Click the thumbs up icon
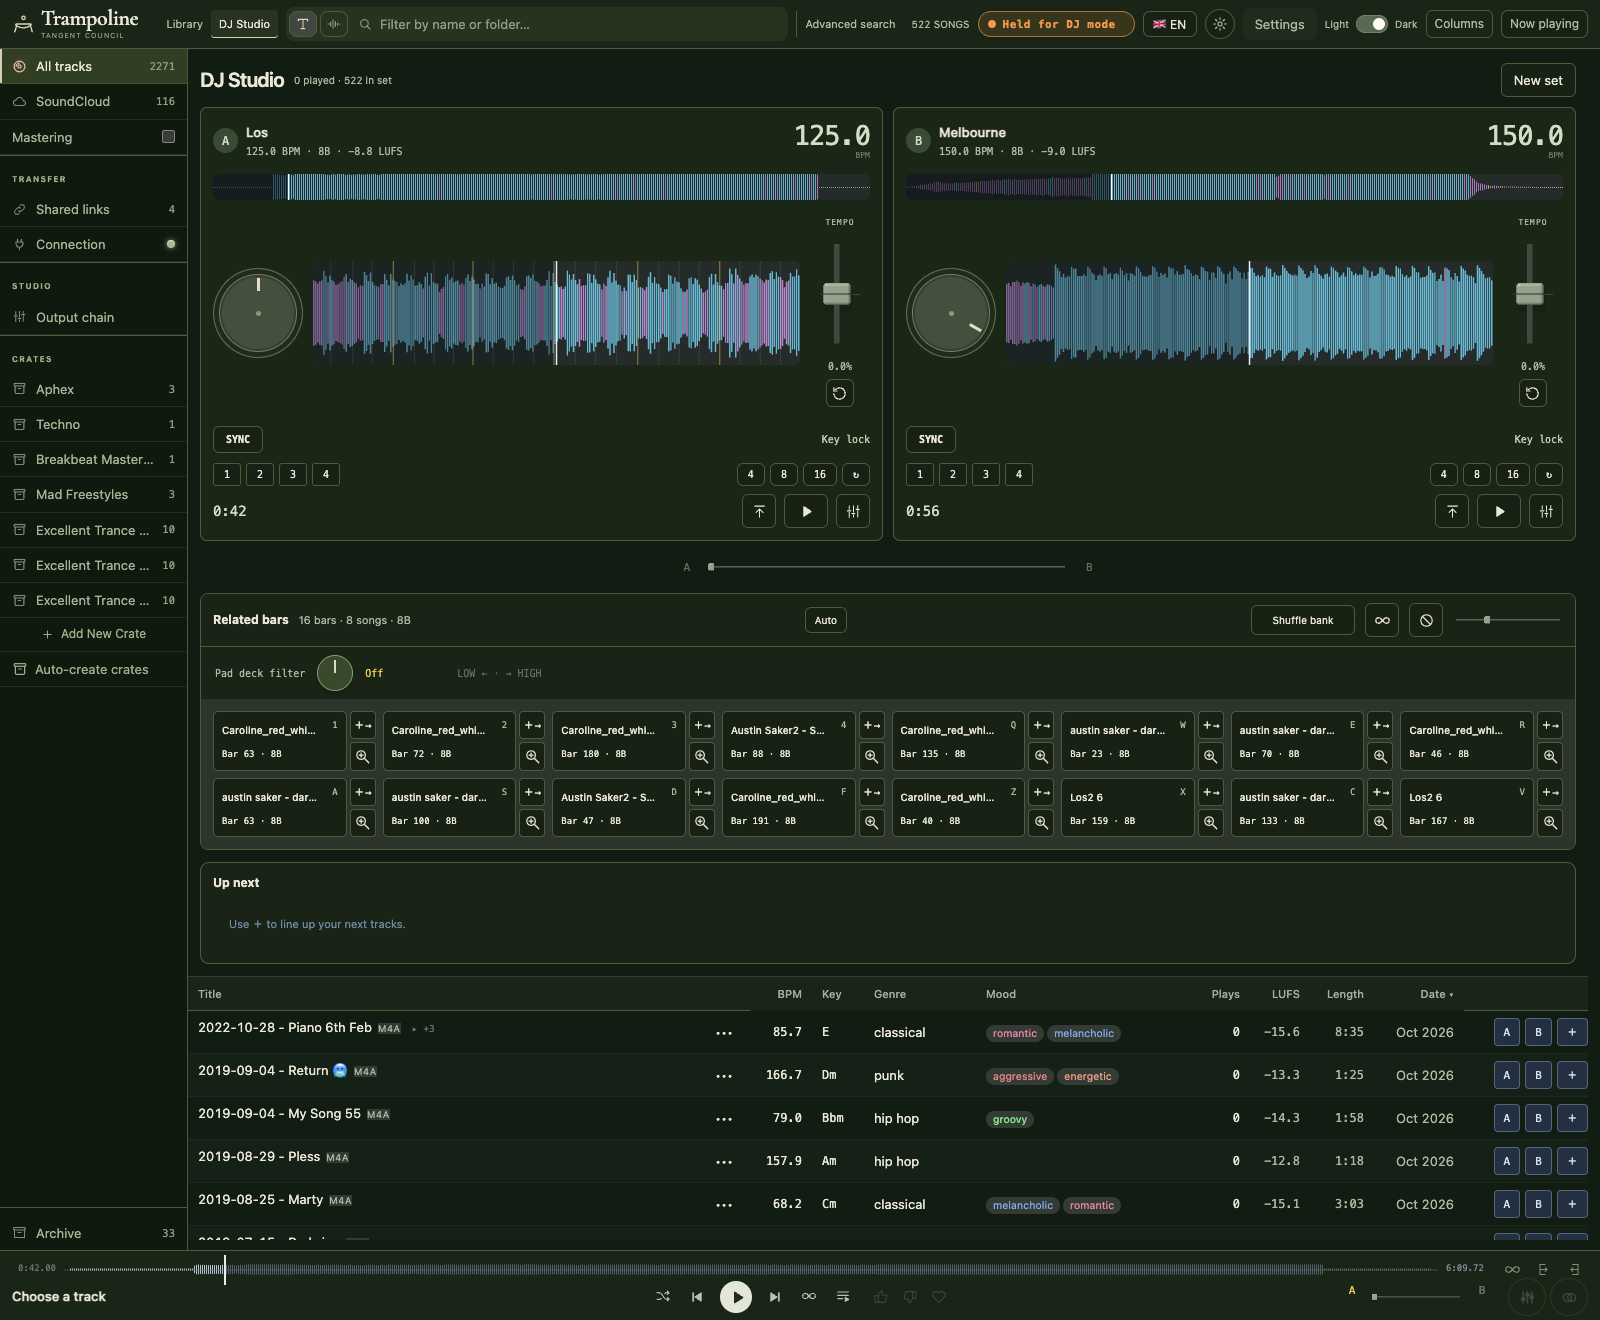 881,1297
